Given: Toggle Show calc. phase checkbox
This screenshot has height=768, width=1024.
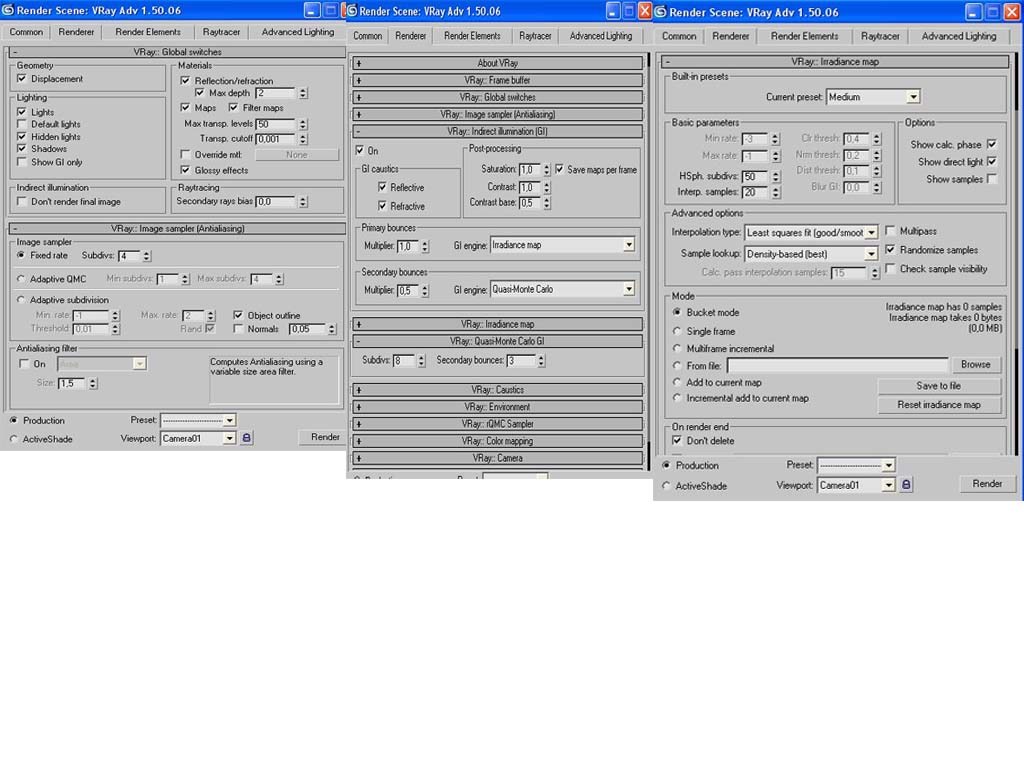Looking at the screenshot, I should pyautogui.click(x=992, y=144).
